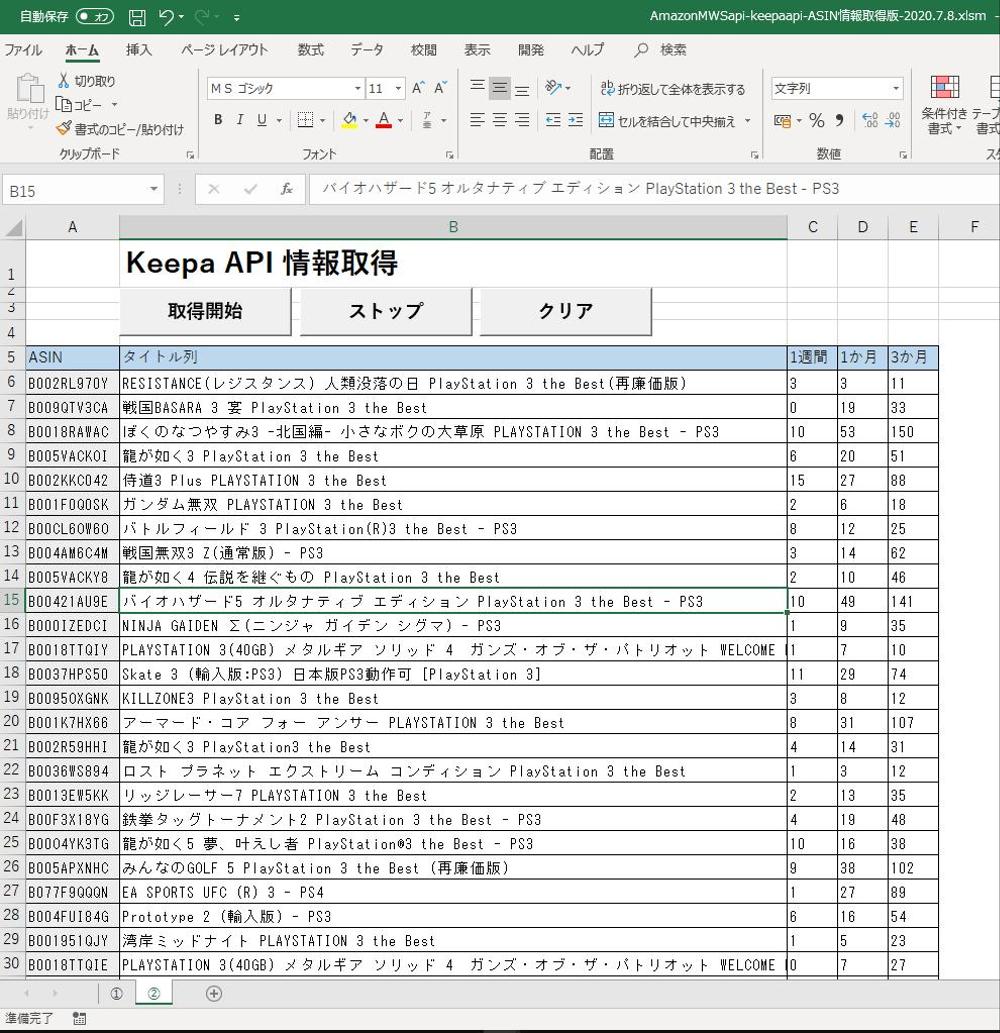The image size is (1000, 1033).
Task: Increase font size with large A icon
Action: (418, 88)
